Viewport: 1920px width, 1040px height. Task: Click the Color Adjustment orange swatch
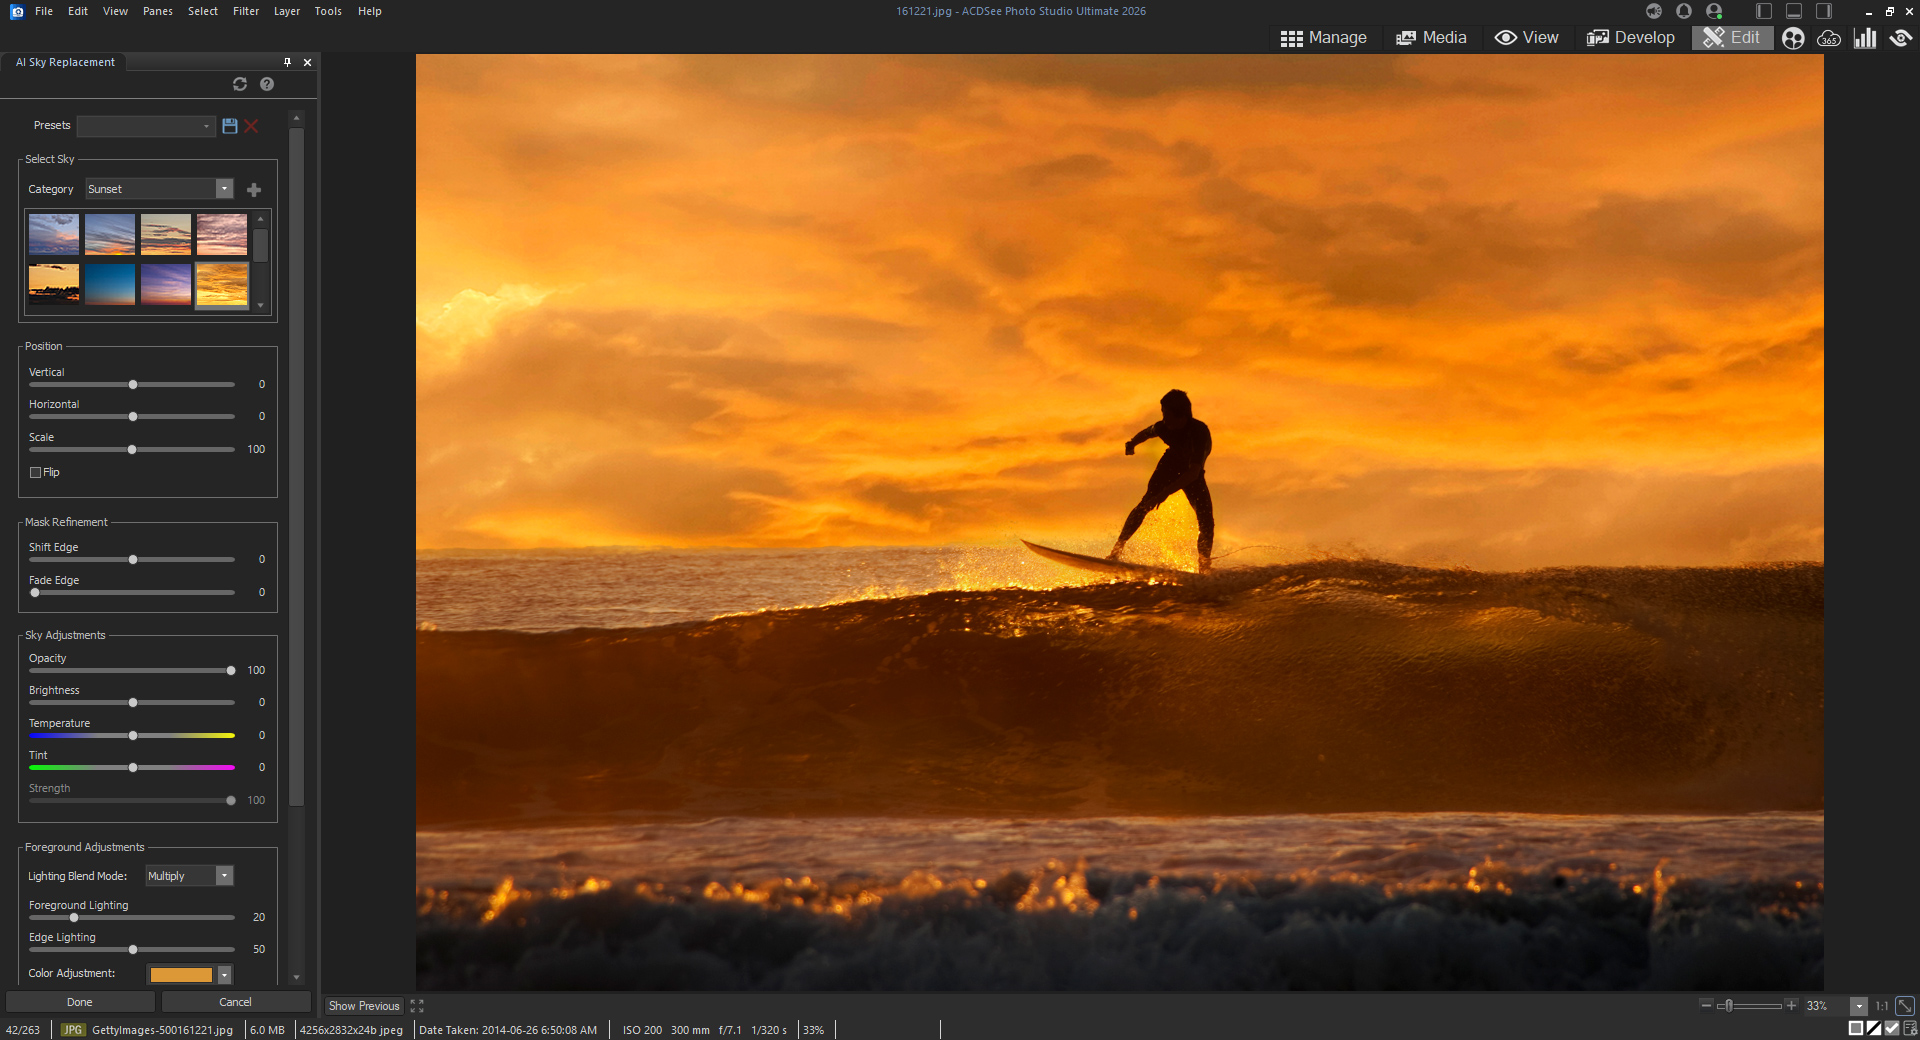click(x=181, y=974)
